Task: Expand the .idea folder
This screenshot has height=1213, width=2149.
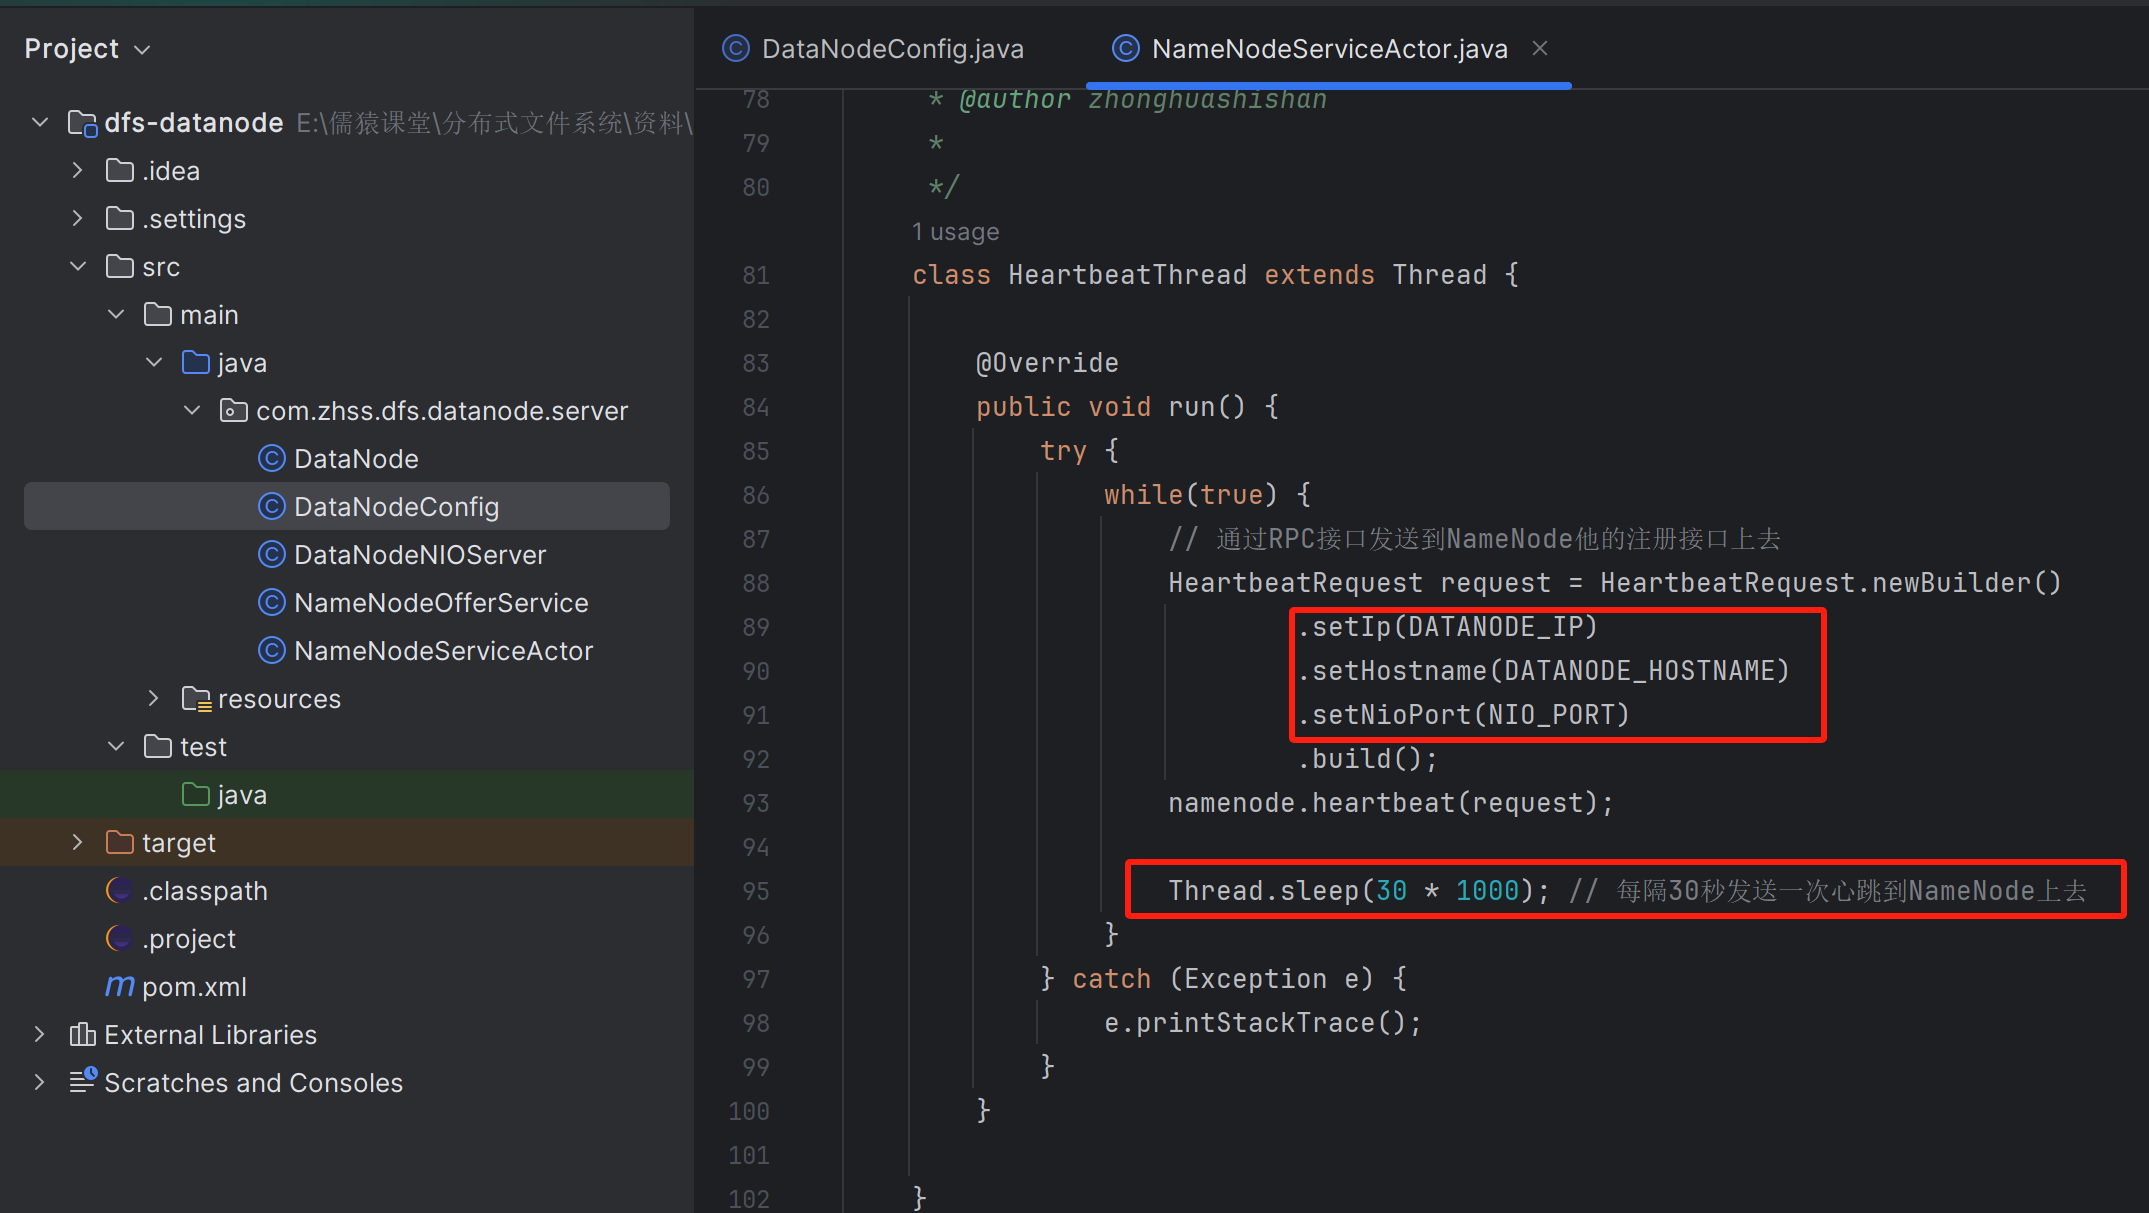Action: [78, 171]
